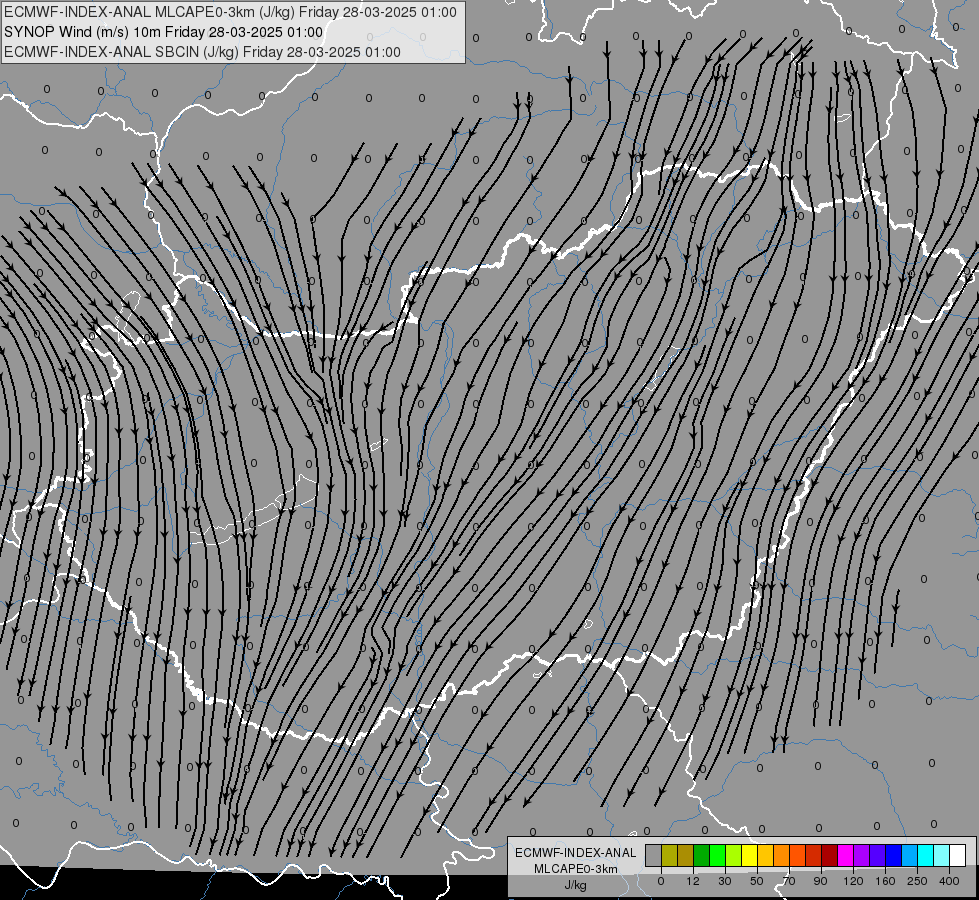Viewport: 979px width, 900px height.
Task: Click the pure yellow legend swatch
Action: point(750,855)
